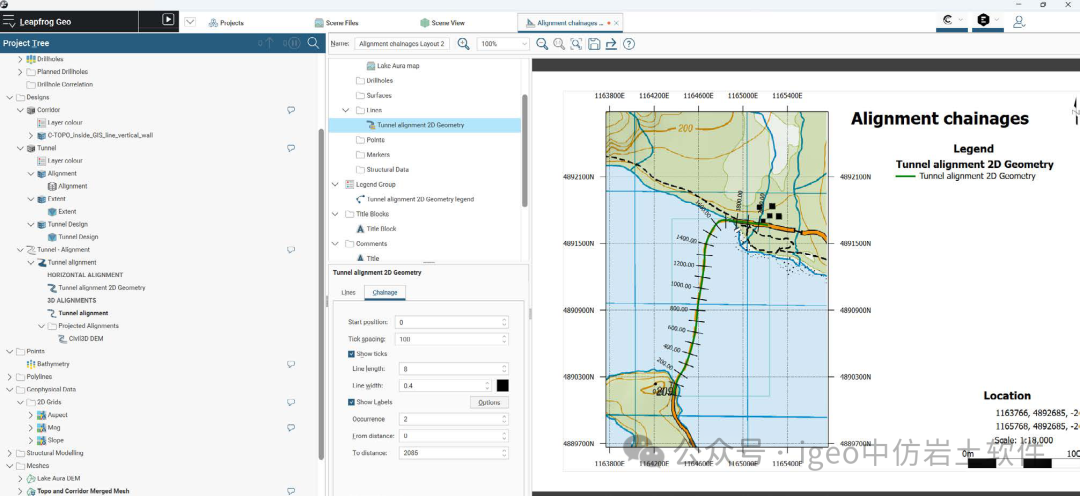Open the help question mark icon

[629, 44]
